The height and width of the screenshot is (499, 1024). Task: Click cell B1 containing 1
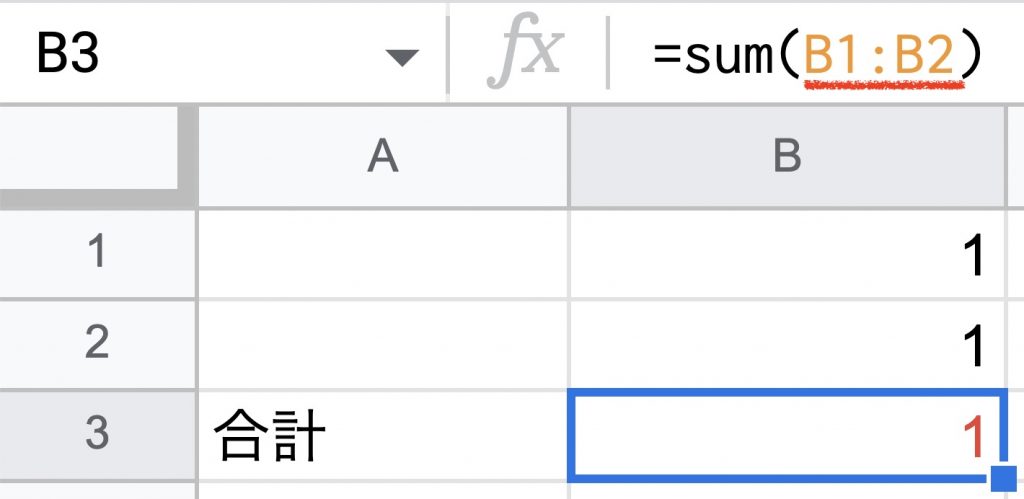(x=787, y=254)
